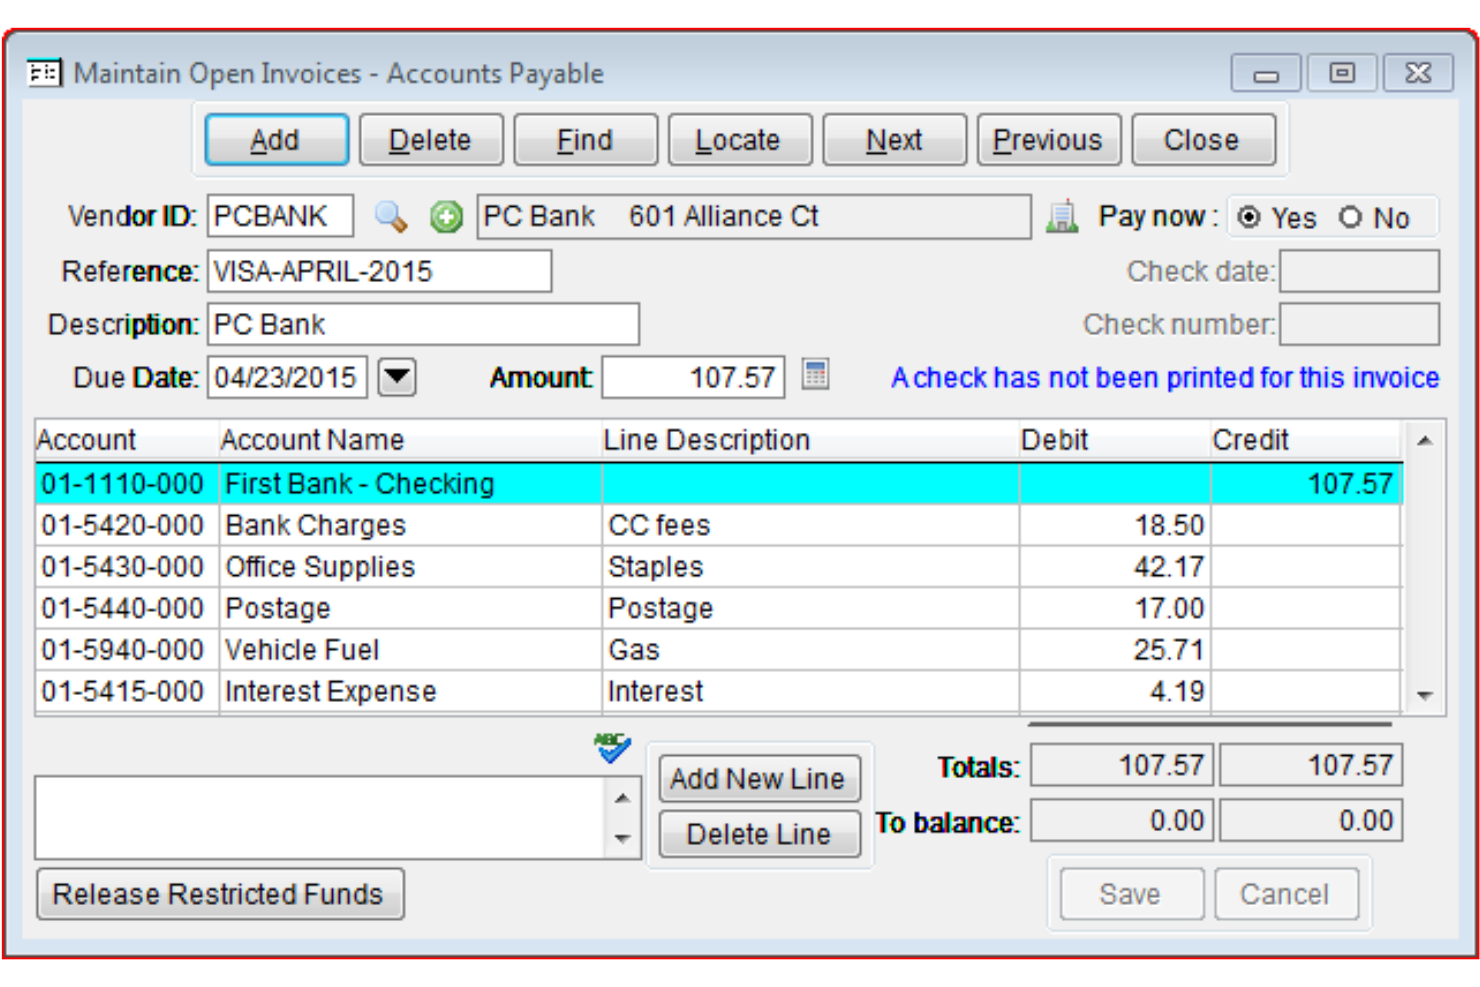The width and height of the screenshot is (1480, 987).
Task: Click Locate in the toolbar
Action: (x=740, y=139)
